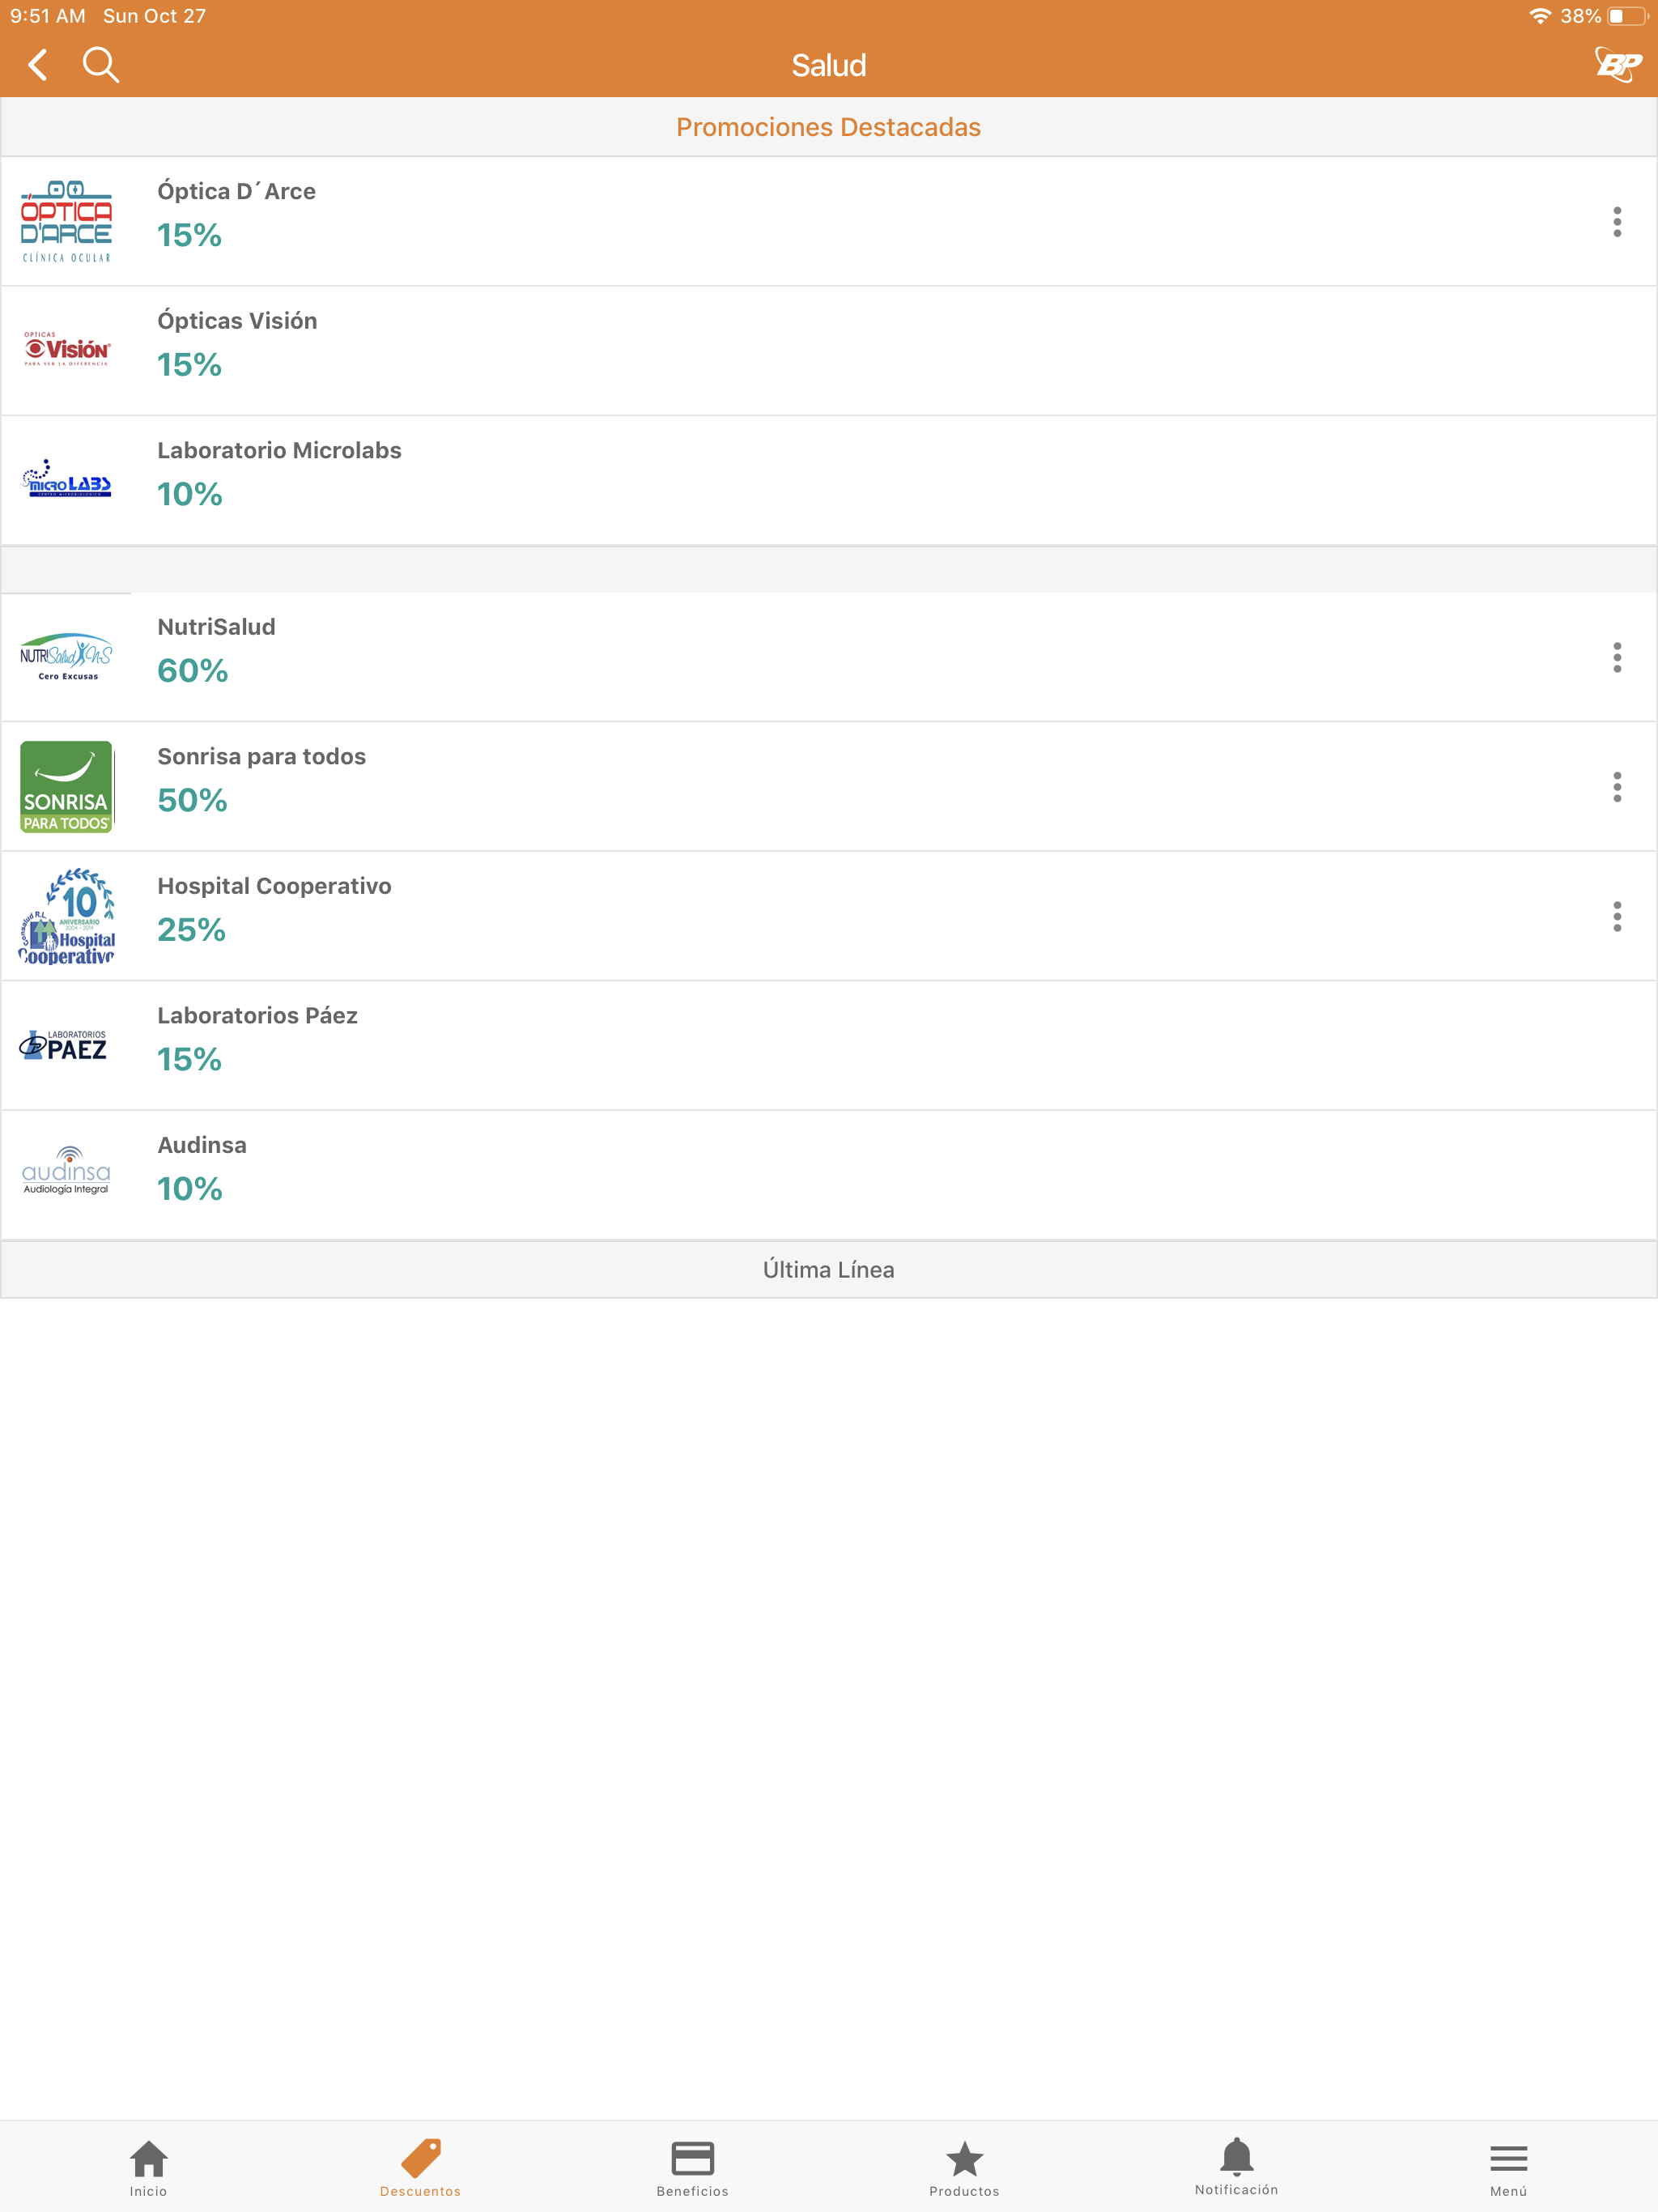The width and height of the screenshot is (1658, 2212).
Task: Tap the Última Línea footer bar
Action: pyautogui.click(x=829, y=1270)
